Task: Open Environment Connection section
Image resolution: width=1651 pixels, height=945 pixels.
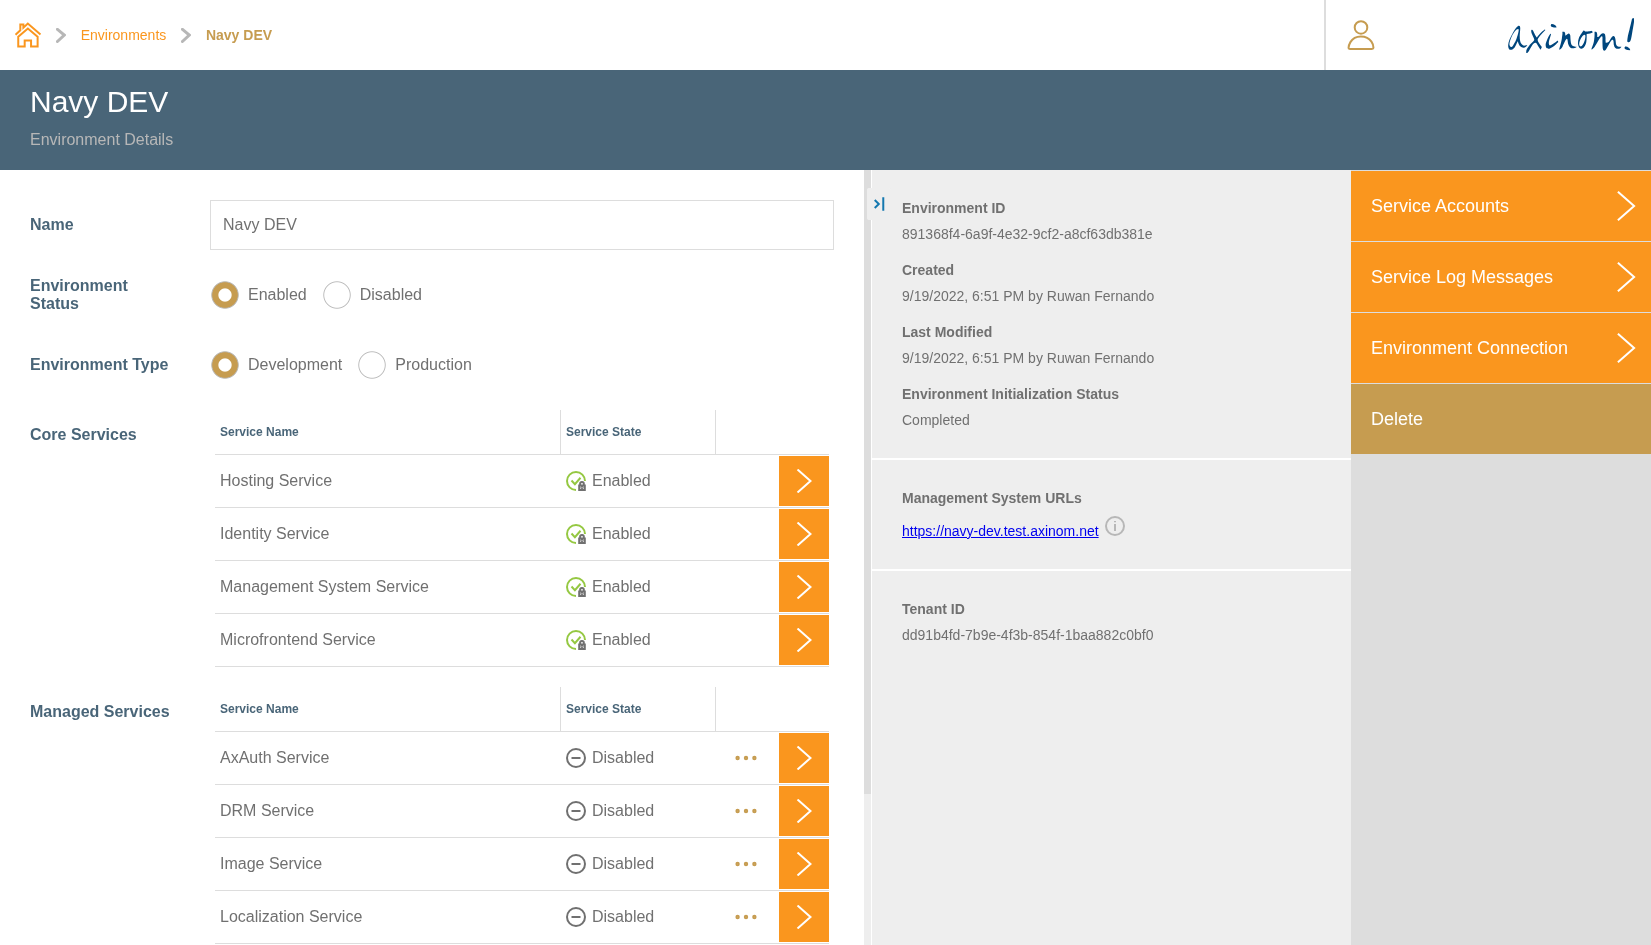Action: (x=1501, y=348)
